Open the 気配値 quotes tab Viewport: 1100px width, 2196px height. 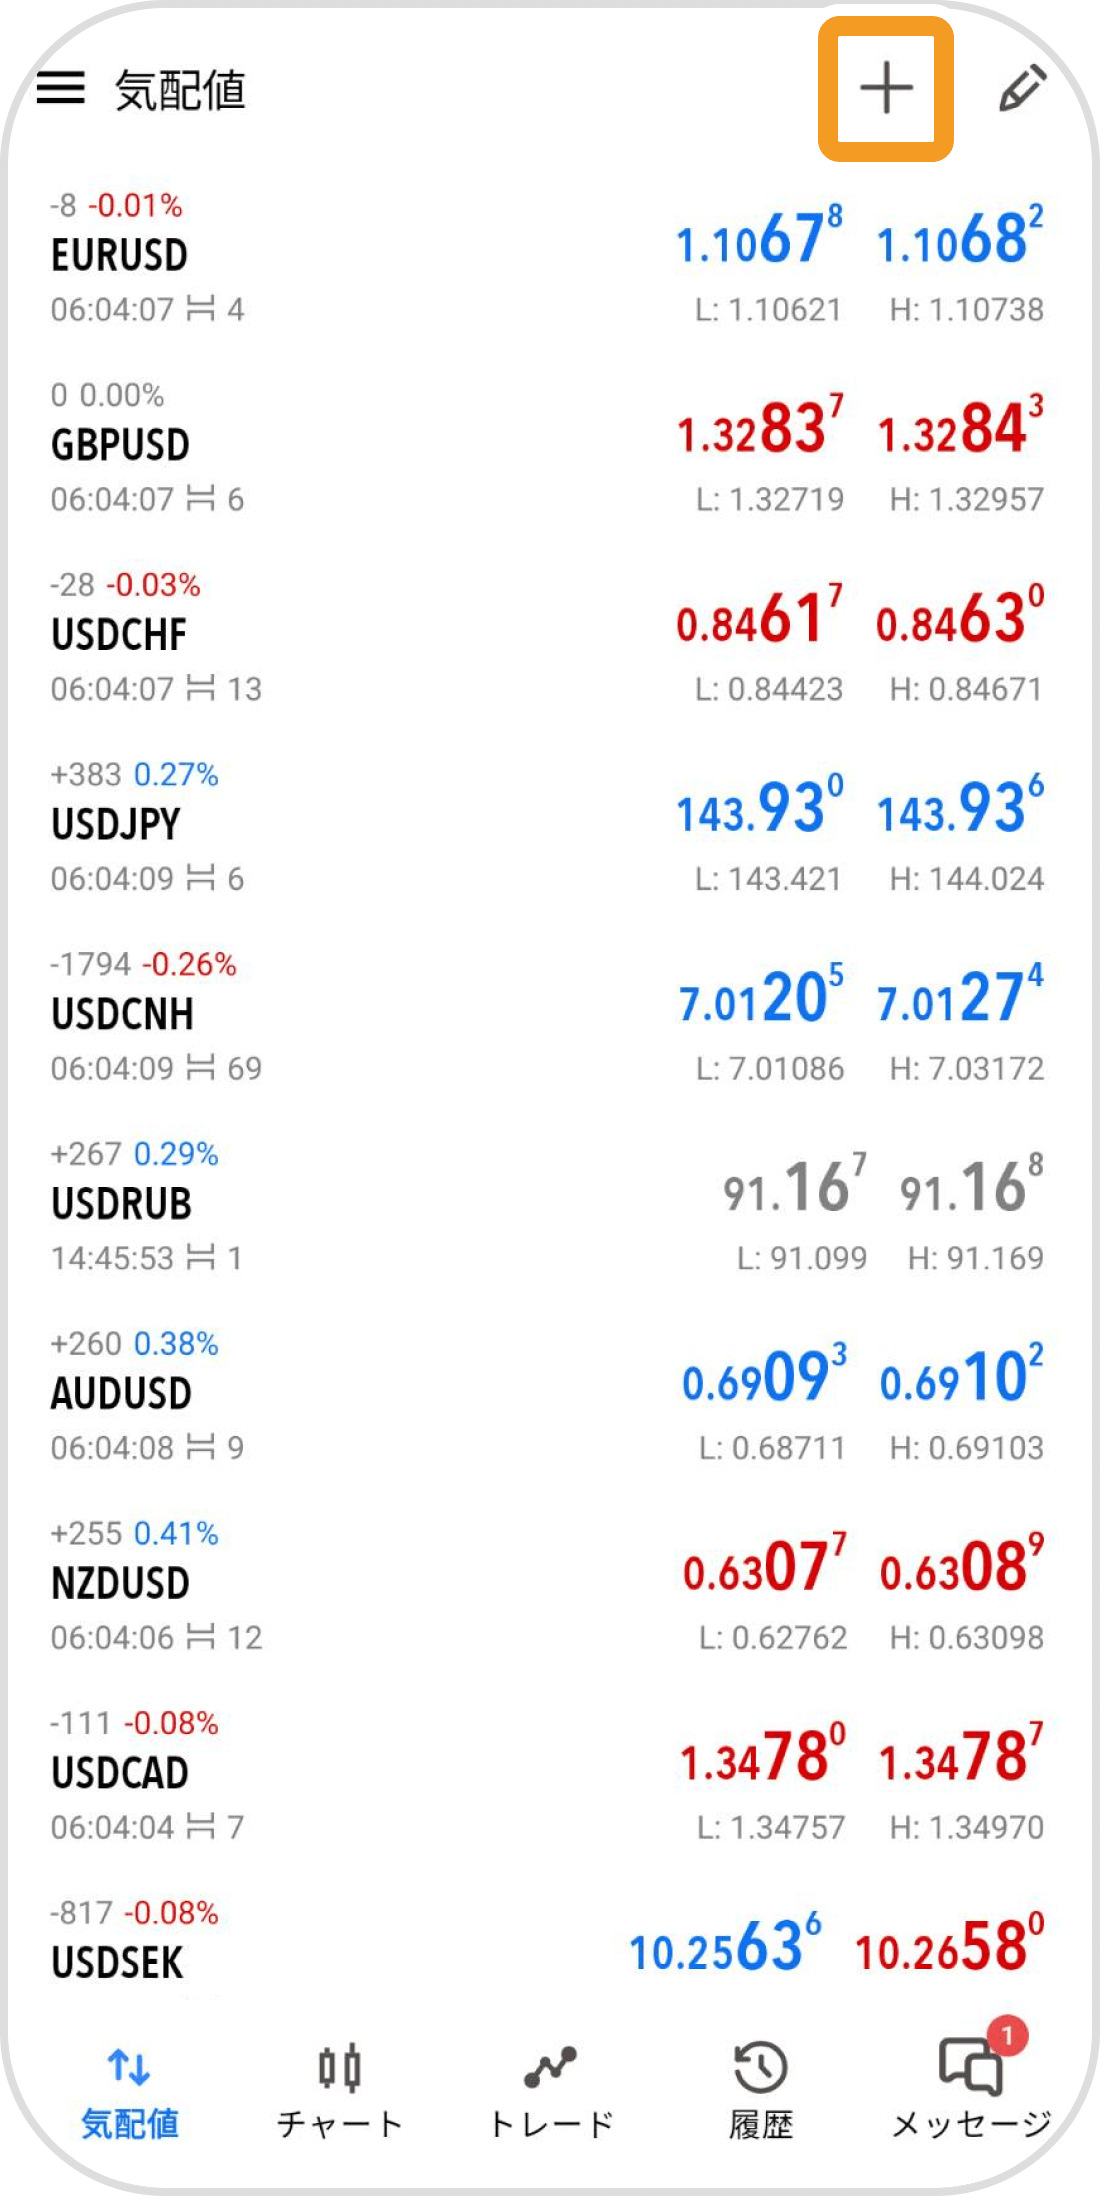click(x=130, y=2091)
